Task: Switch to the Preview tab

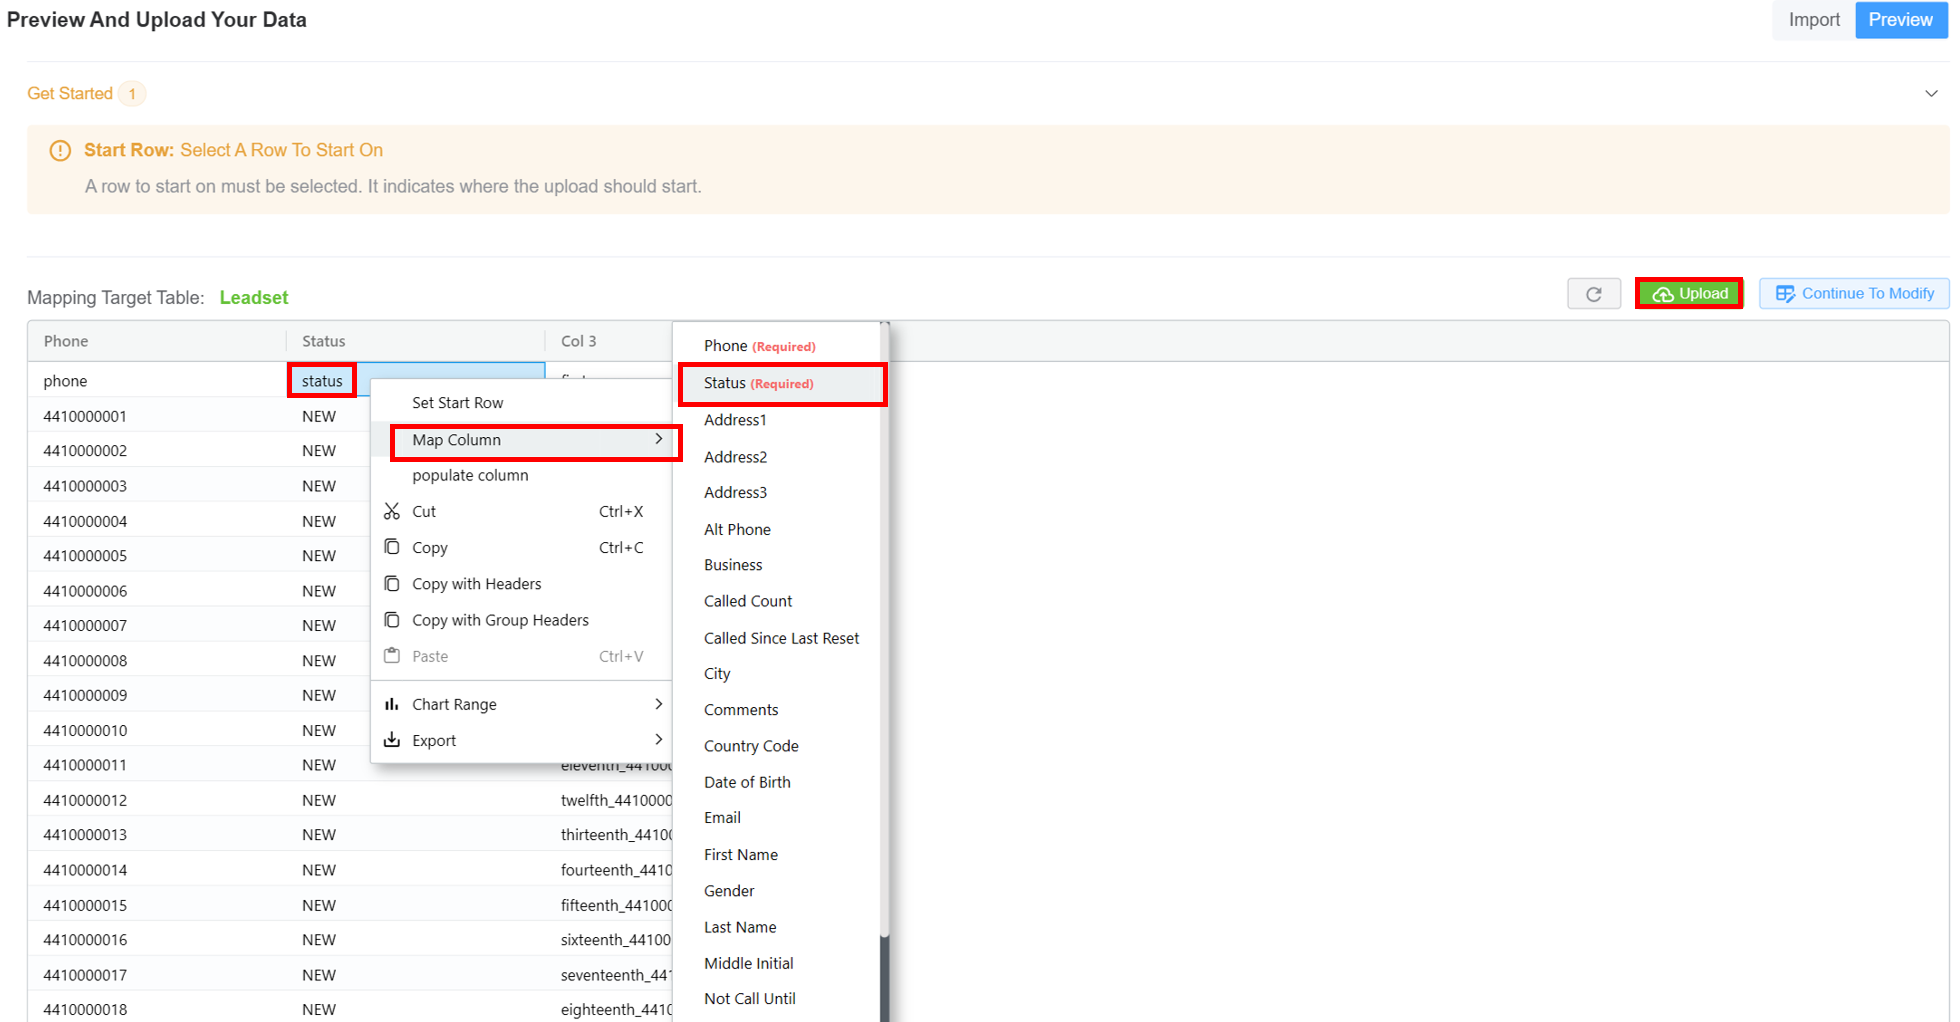Action: point(1900,20)
